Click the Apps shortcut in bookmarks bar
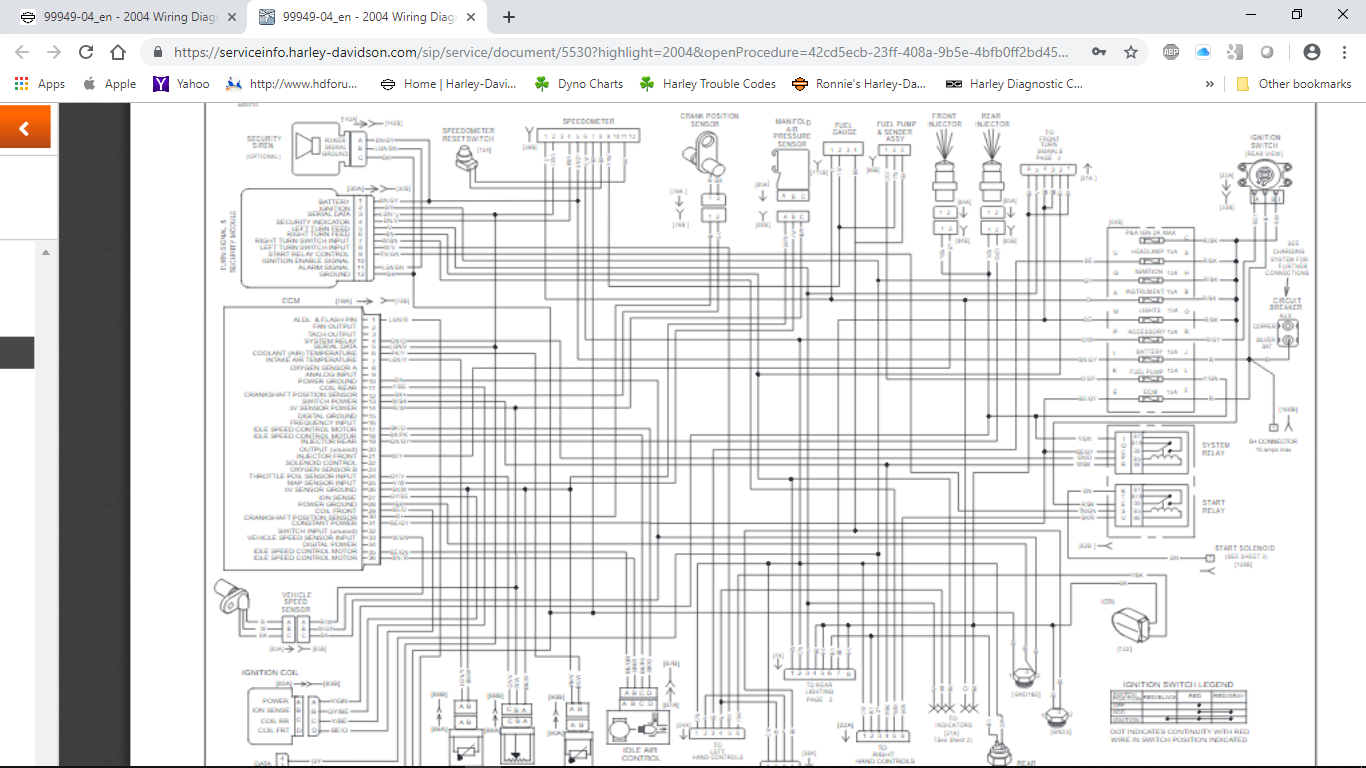The height and width of the screenshot is (768, 1366). point(40,84)
